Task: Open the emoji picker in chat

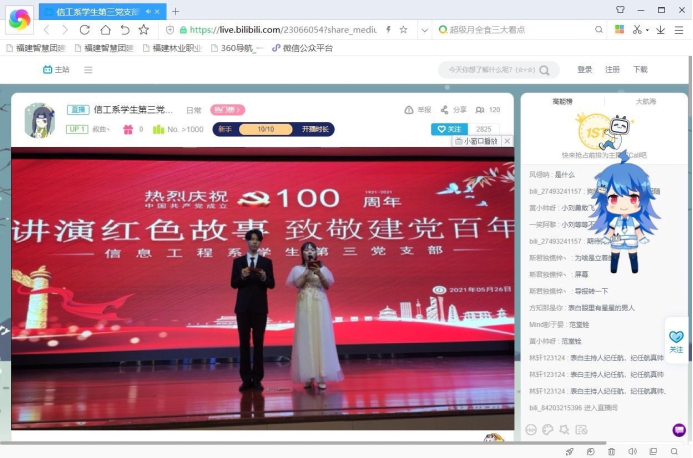Action: (531, 429)
